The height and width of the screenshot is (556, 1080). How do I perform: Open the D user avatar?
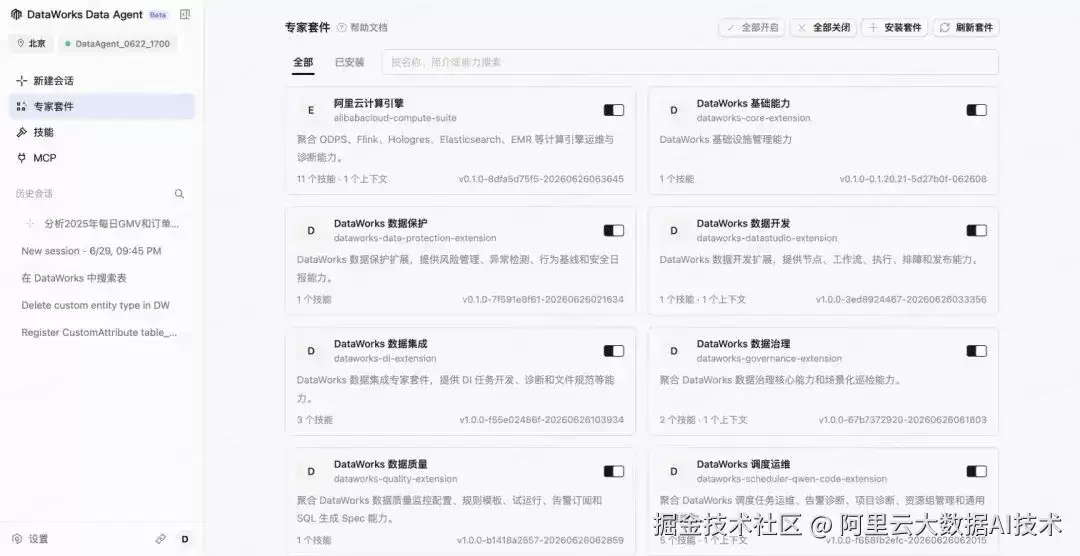(x=185, y=539)
